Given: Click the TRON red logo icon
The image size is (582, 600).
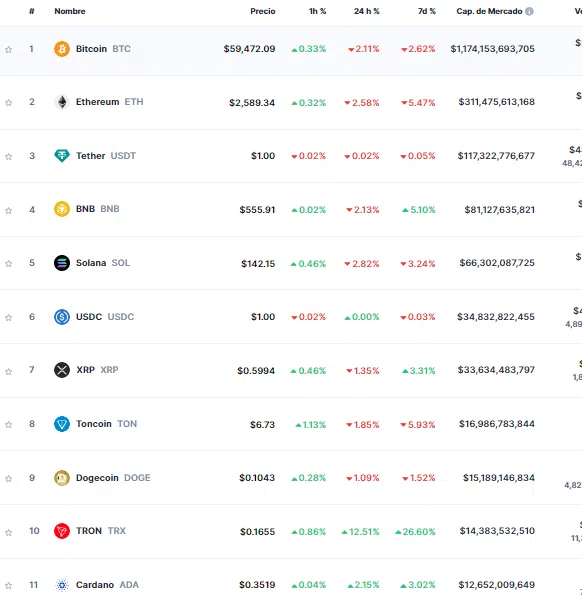Looking at the screenshot, I should (62, 531).
